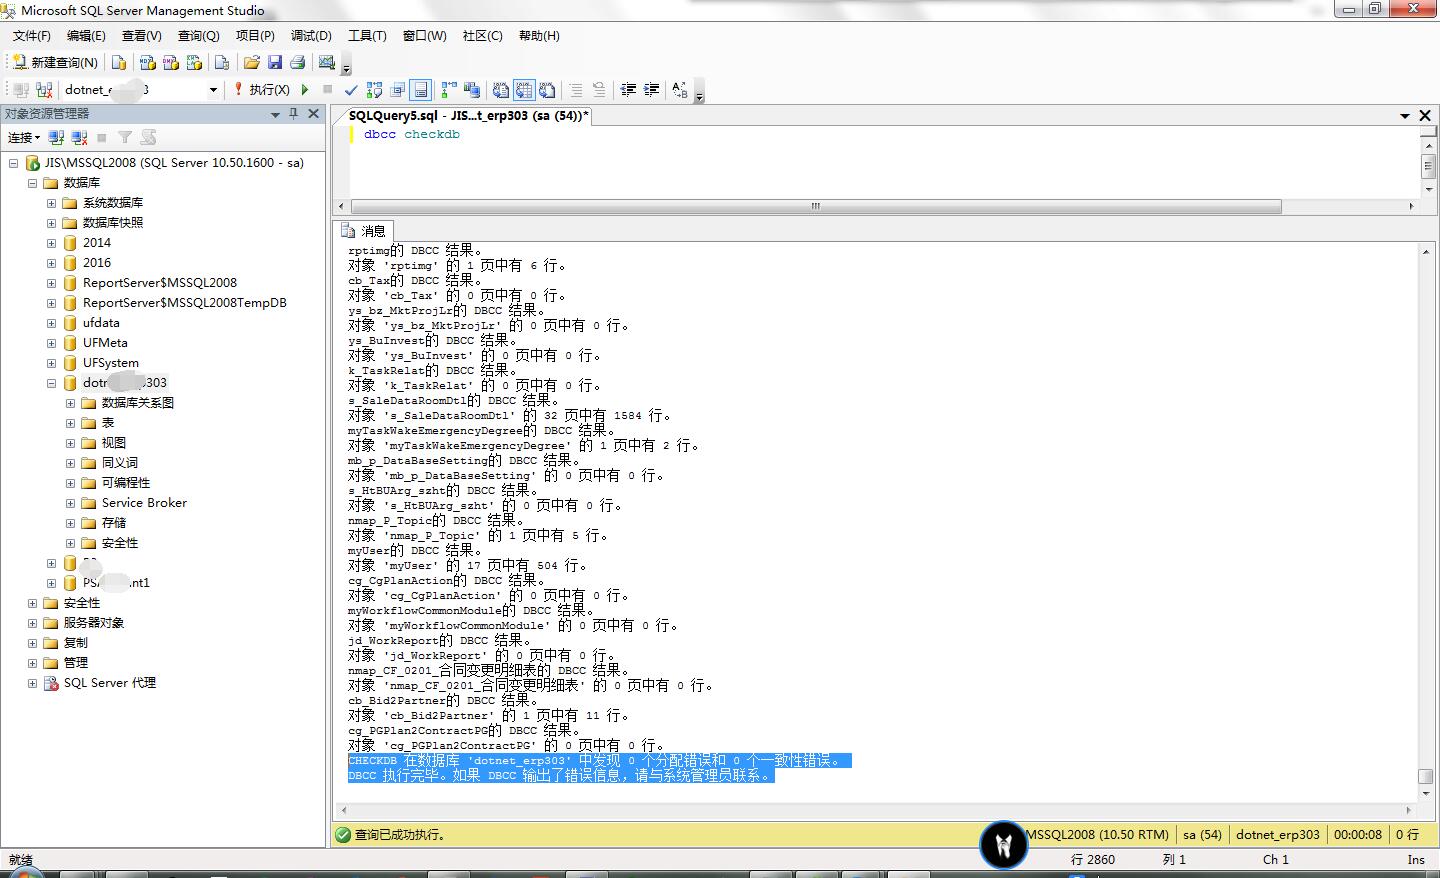
Task: Click the query editor horizontal scrollbar thumb
Action: (815, 206)
